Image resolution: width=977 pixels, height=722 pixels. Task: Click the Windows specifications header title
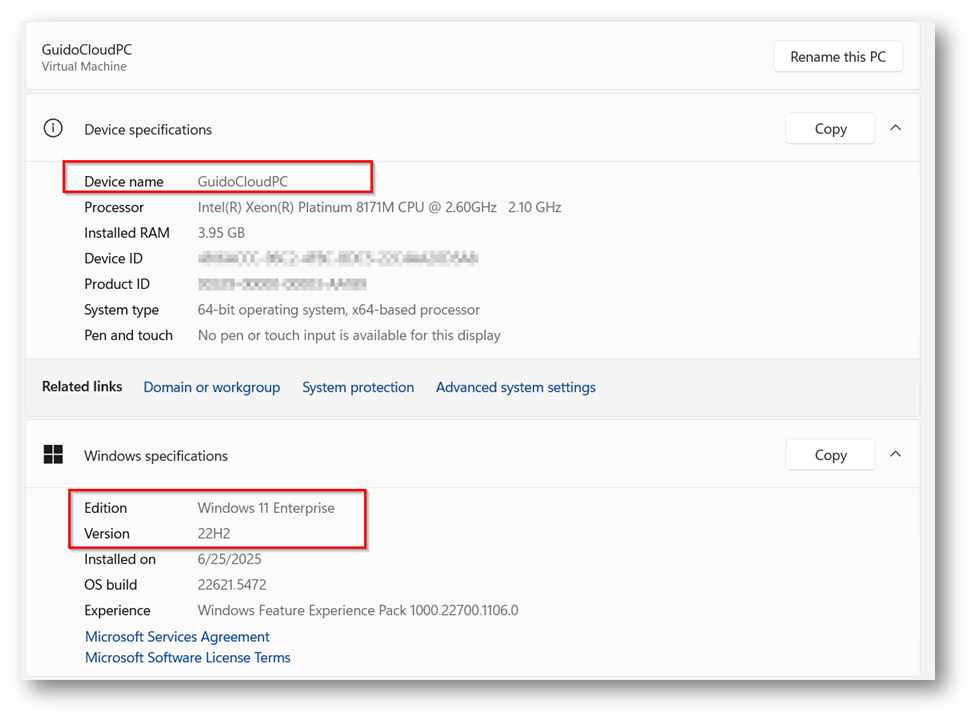pos(156,456)
